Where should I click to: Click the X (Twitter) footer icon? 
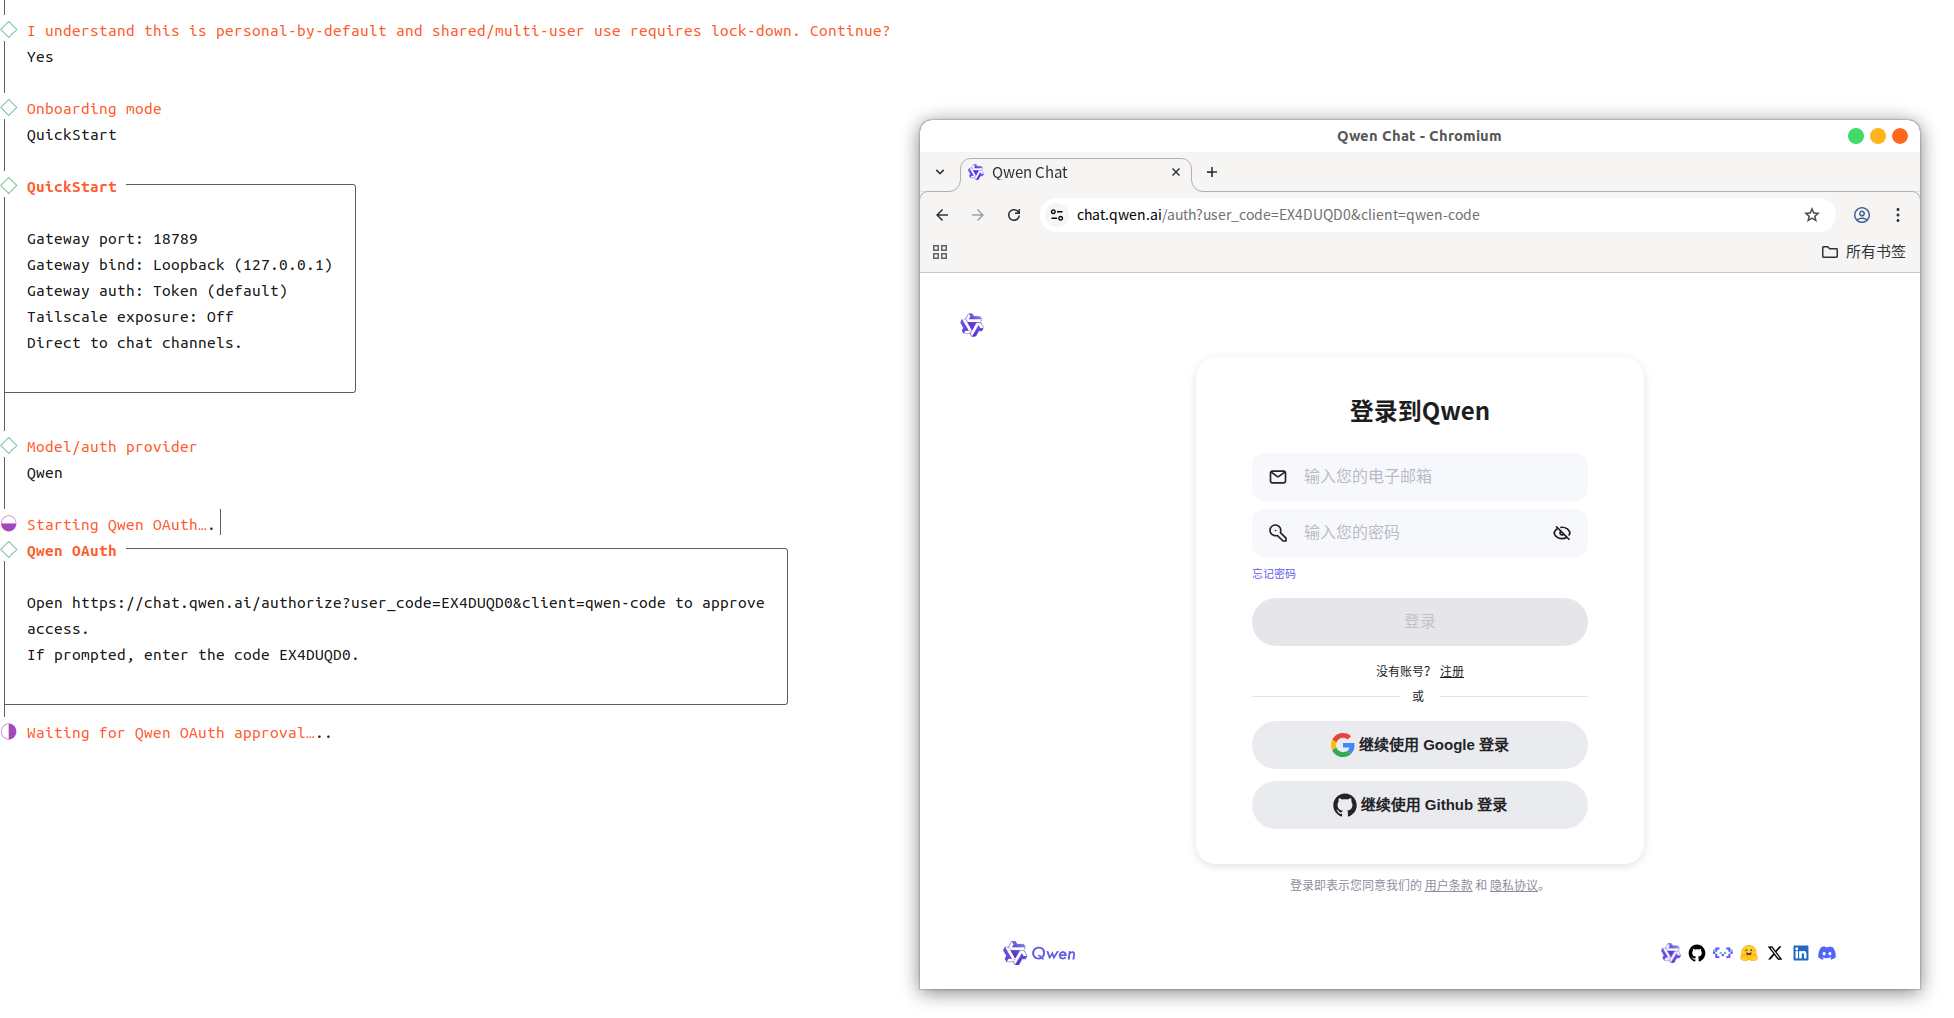[1774, 953]
